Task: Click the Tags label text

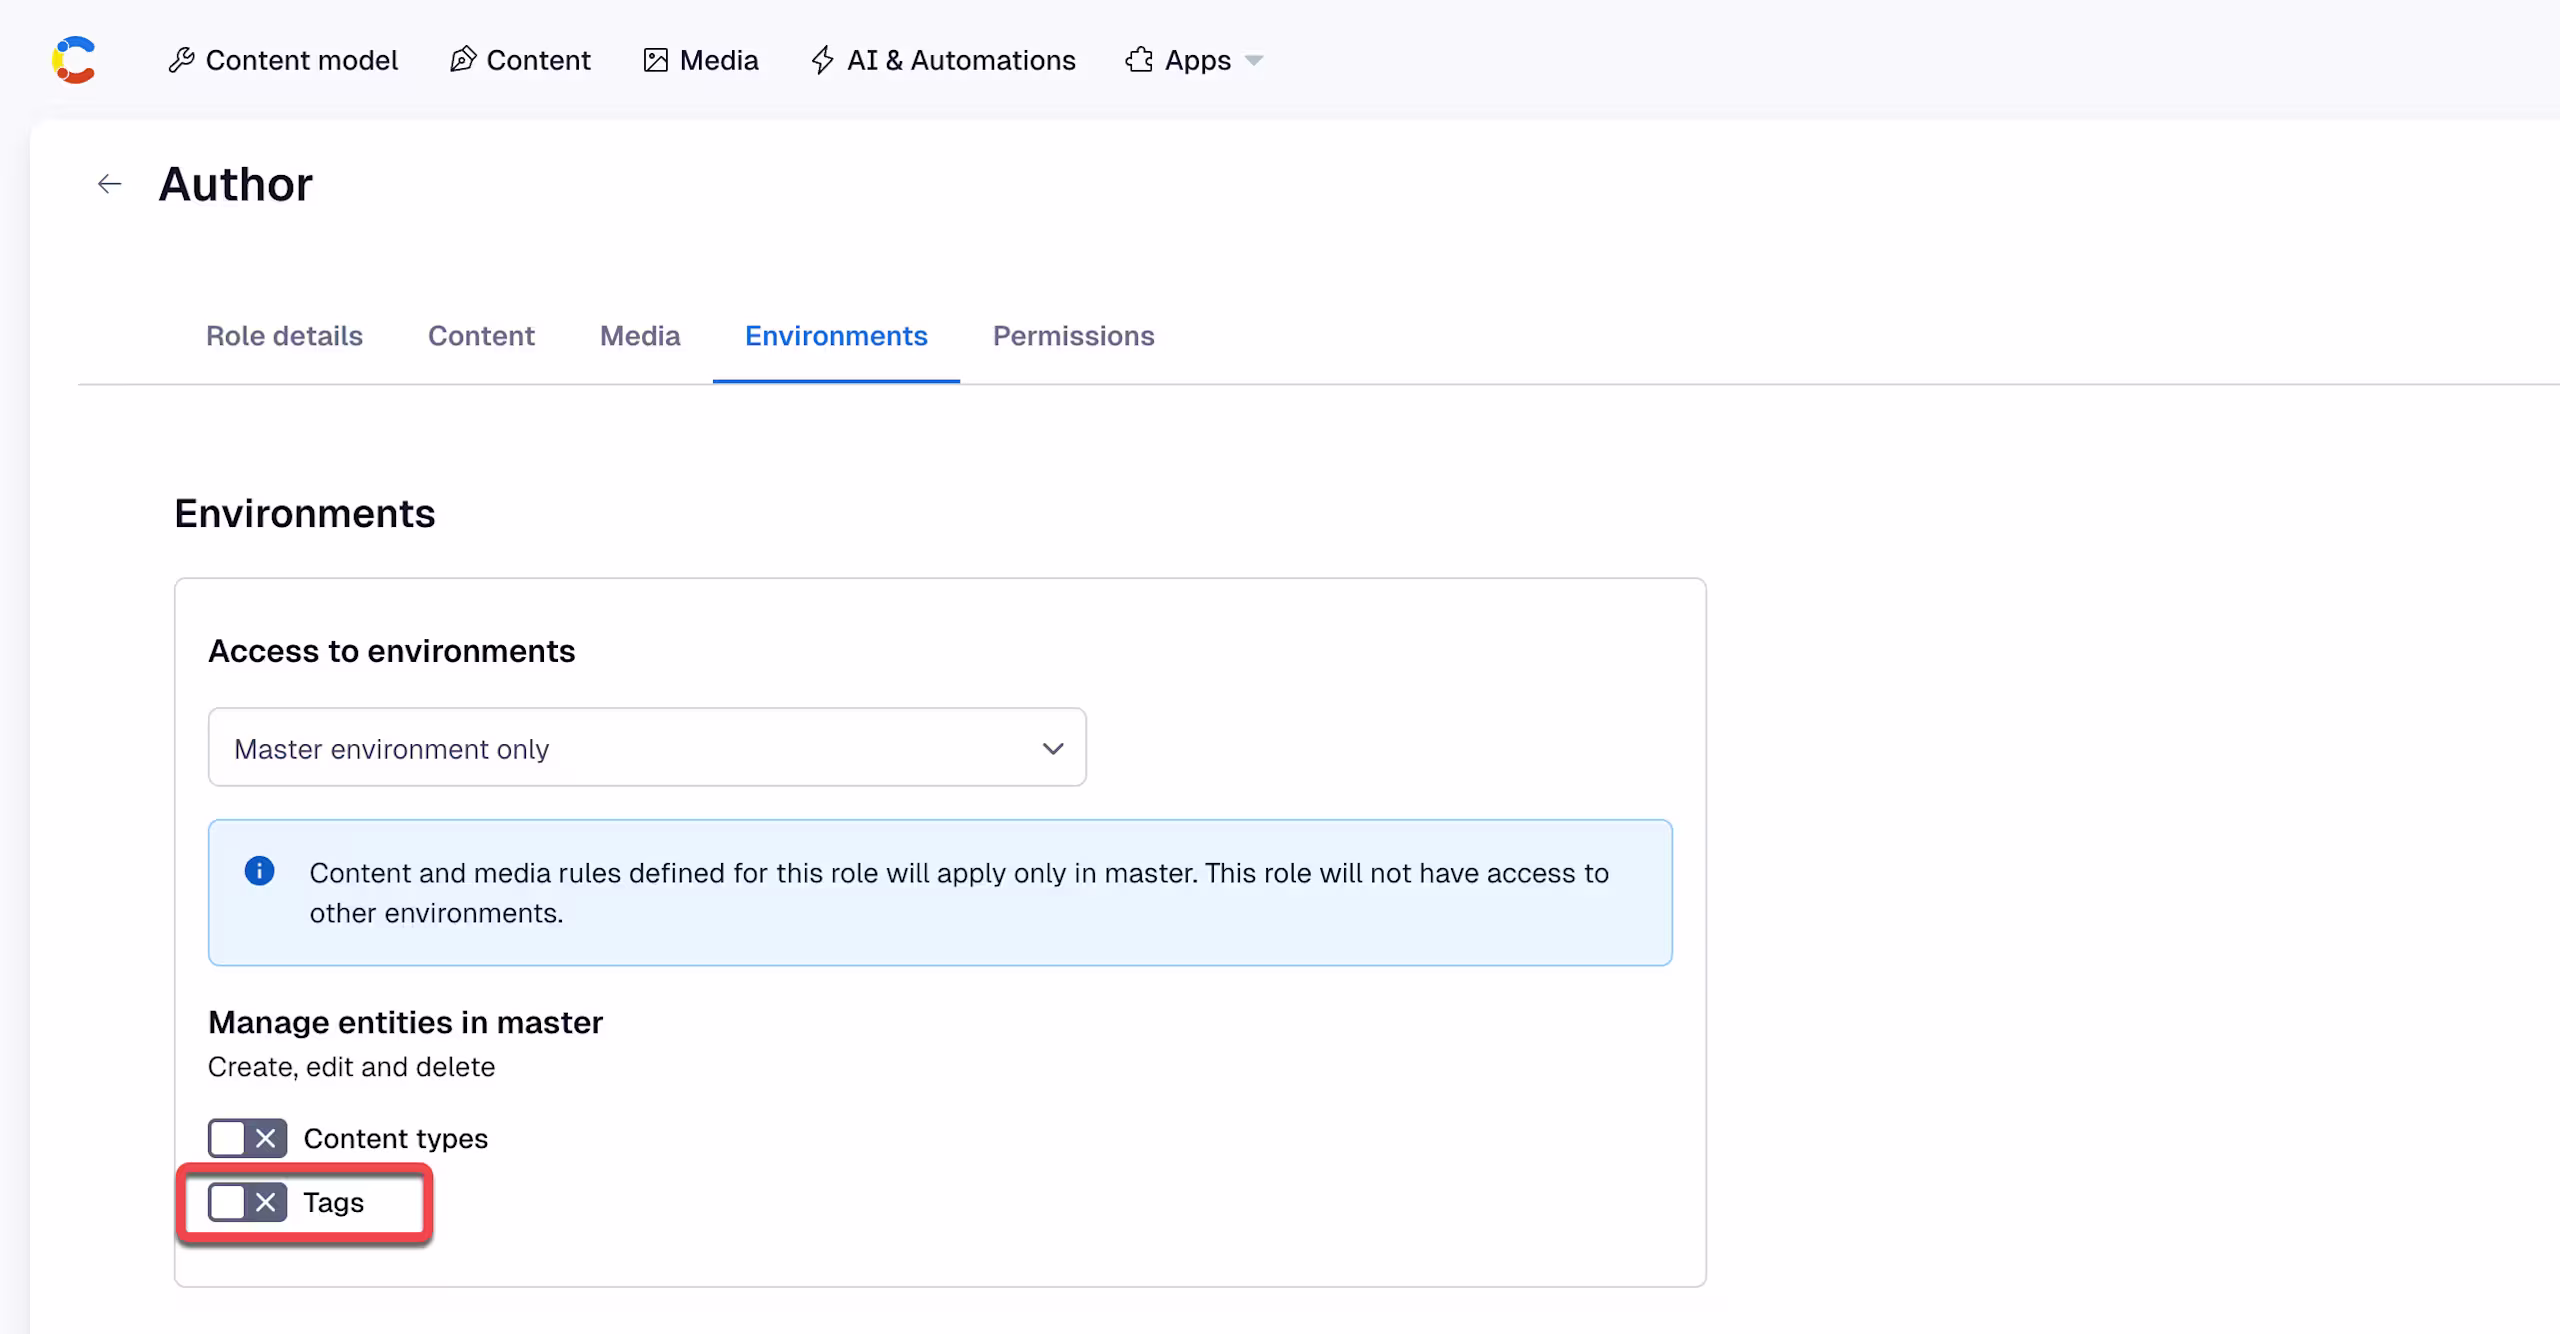Action: [x=334, y=1202]
